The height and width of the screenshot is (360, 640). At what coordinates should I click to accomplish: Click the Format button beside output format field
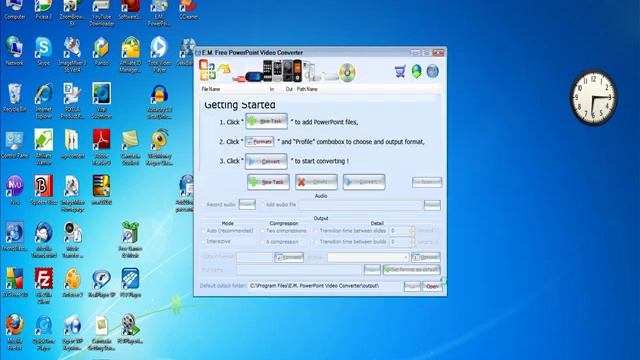click(x=289, y=257)
